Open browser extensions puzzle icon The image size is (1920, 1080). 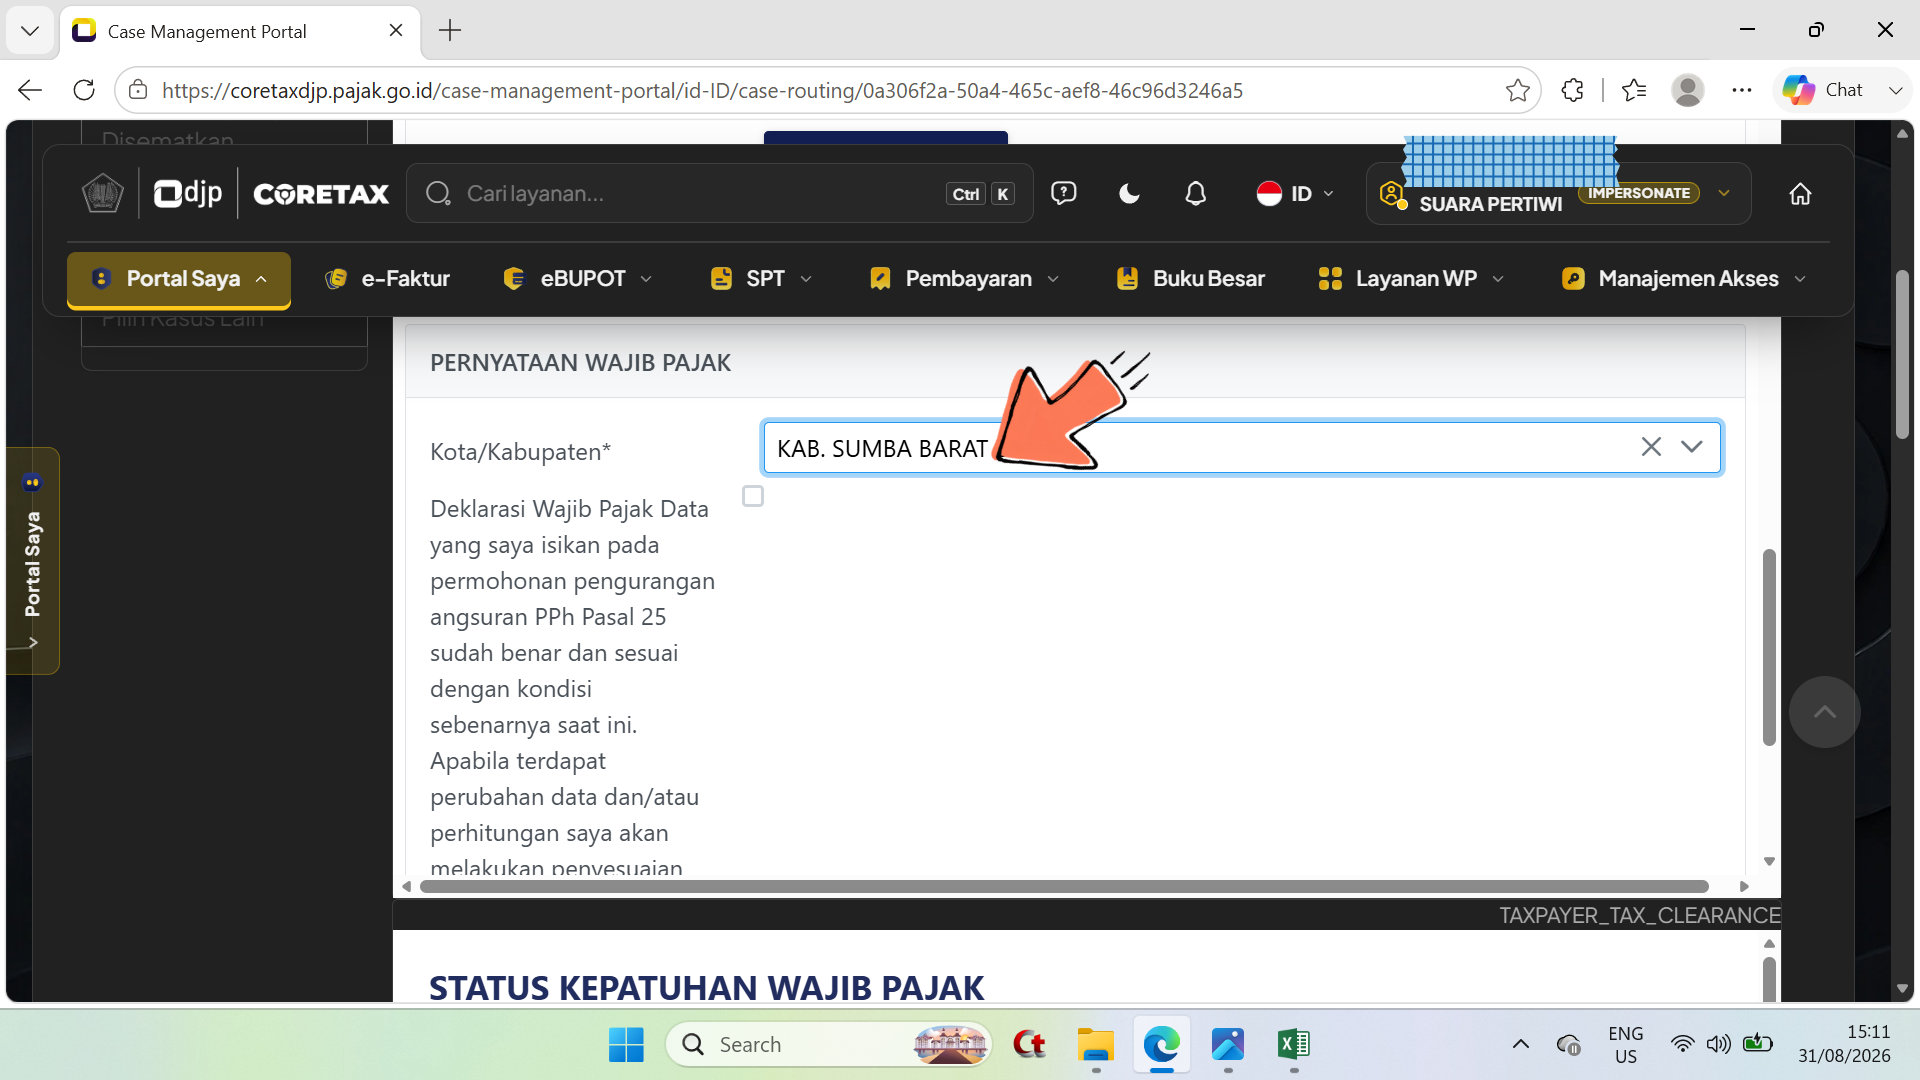[x=1572, y=90]
